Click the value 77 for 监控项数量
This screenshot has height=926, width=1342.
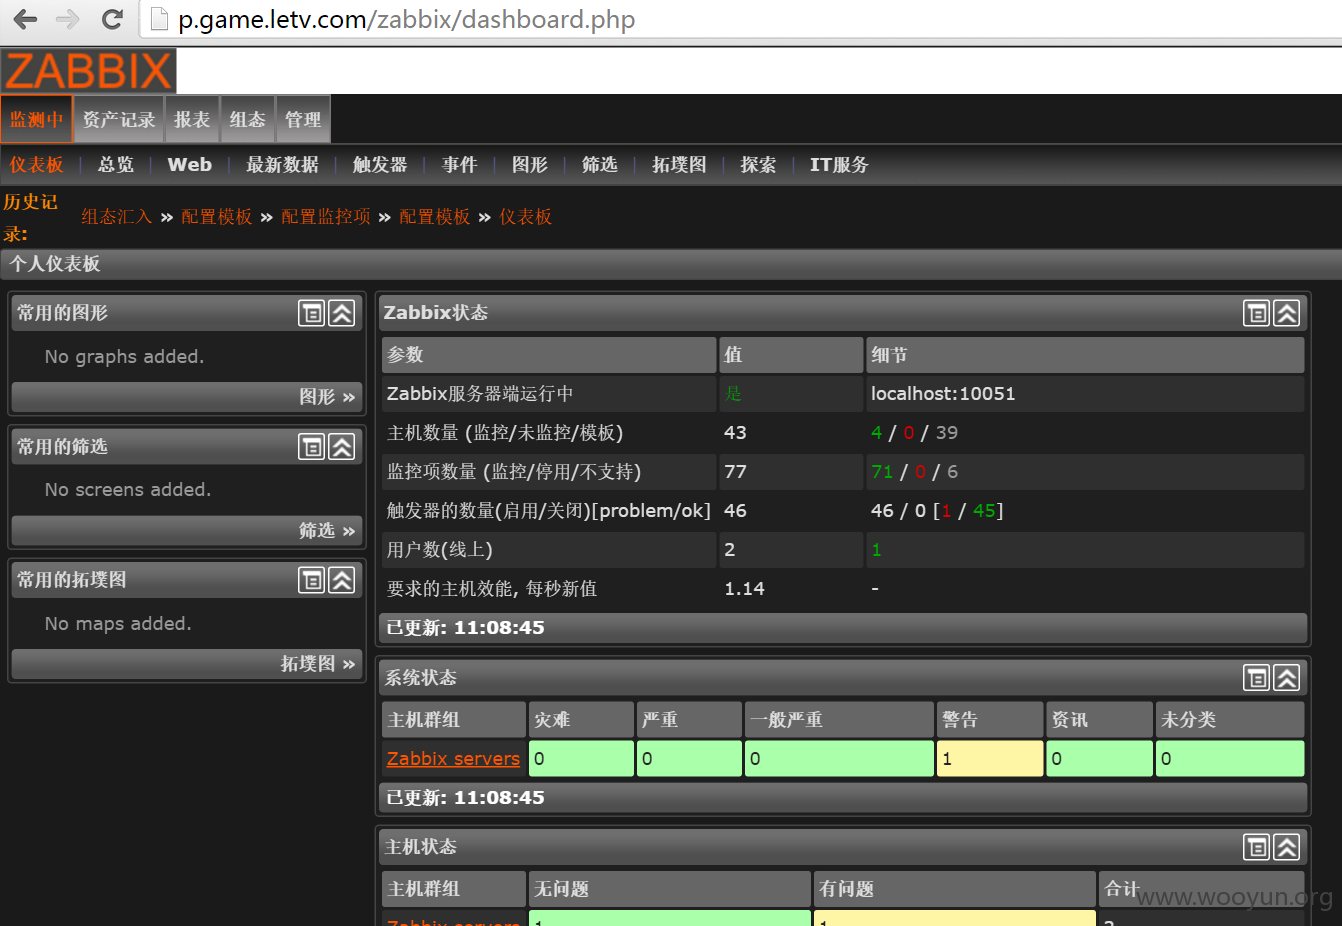click(735, 472)
